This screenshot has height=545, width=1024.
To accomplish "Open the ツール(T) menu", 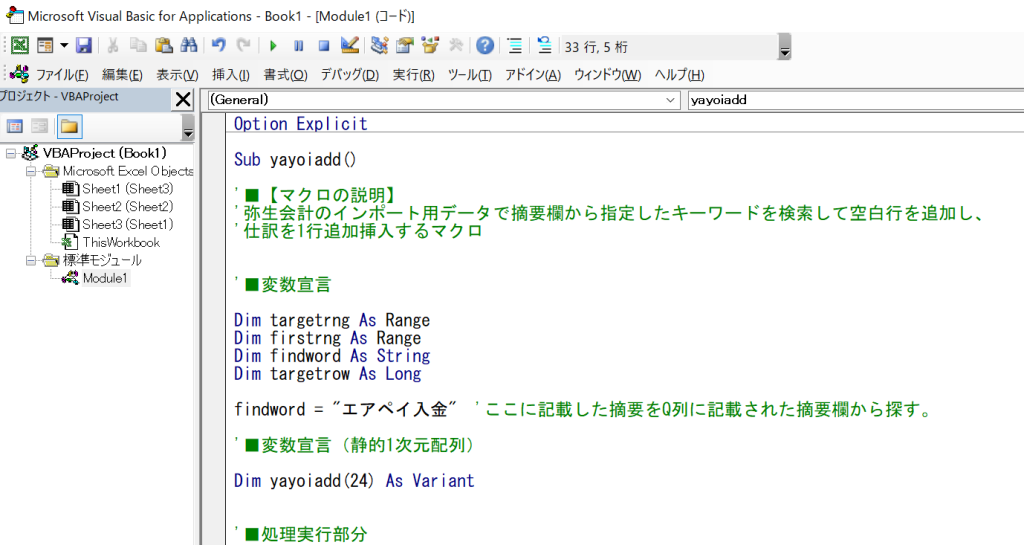I will click(469, 75).
